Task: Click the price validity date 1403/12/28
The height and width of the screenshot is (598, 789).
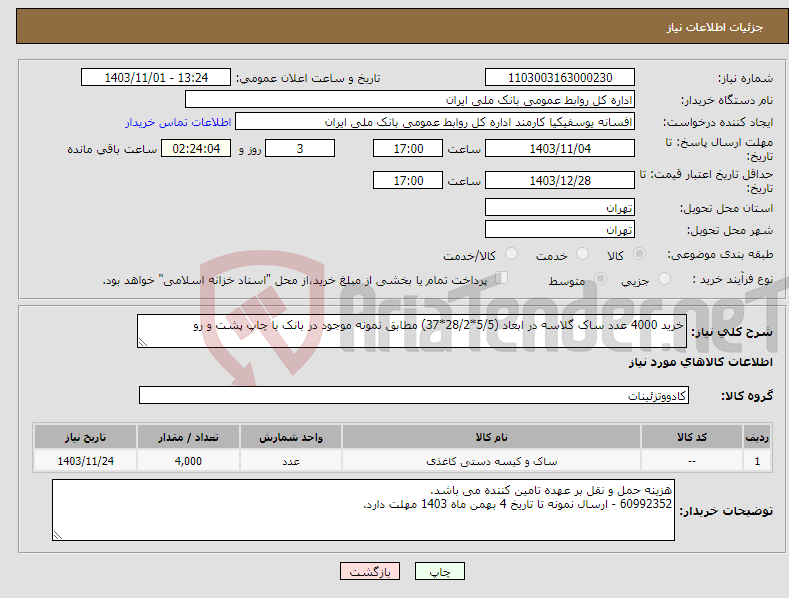Action: (x=560, y=180)
